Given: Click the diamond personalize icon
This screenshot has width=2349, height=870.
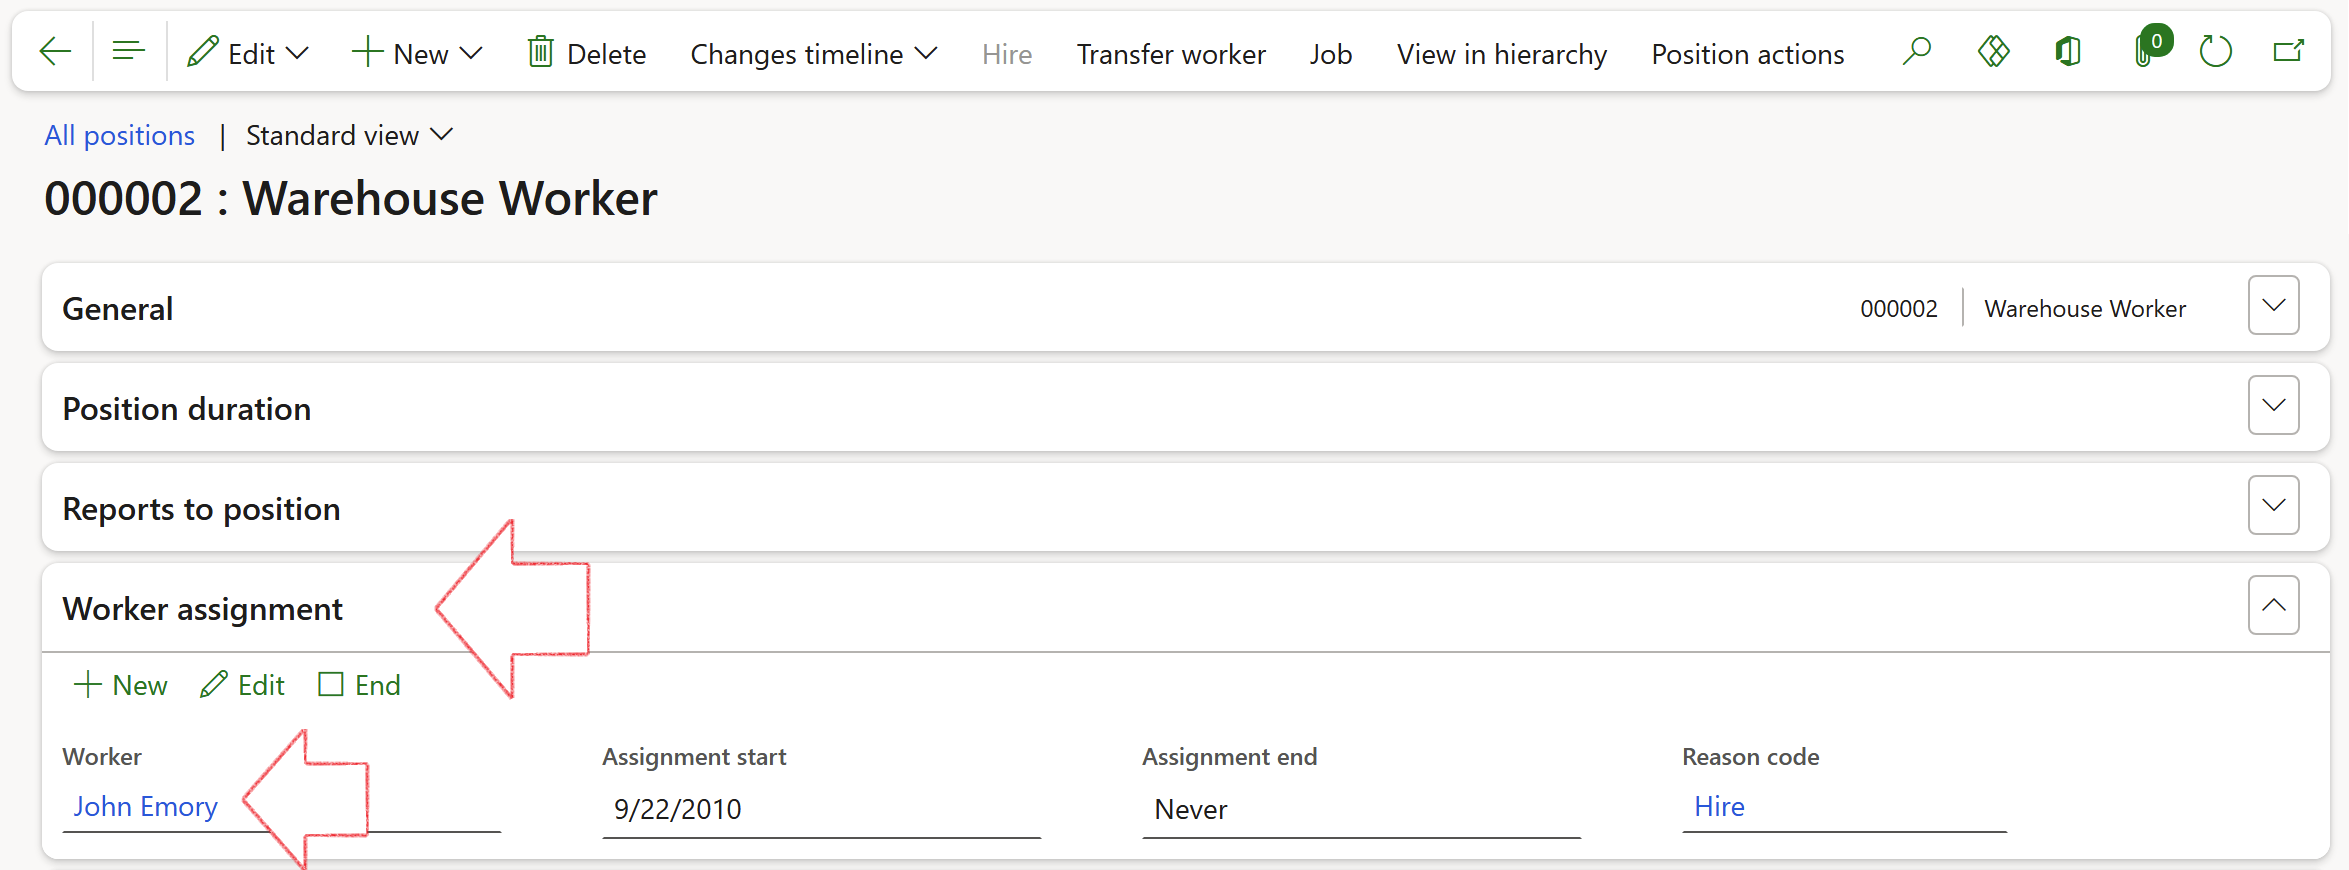Looking at the screenshot, I should click(1993, 51).
